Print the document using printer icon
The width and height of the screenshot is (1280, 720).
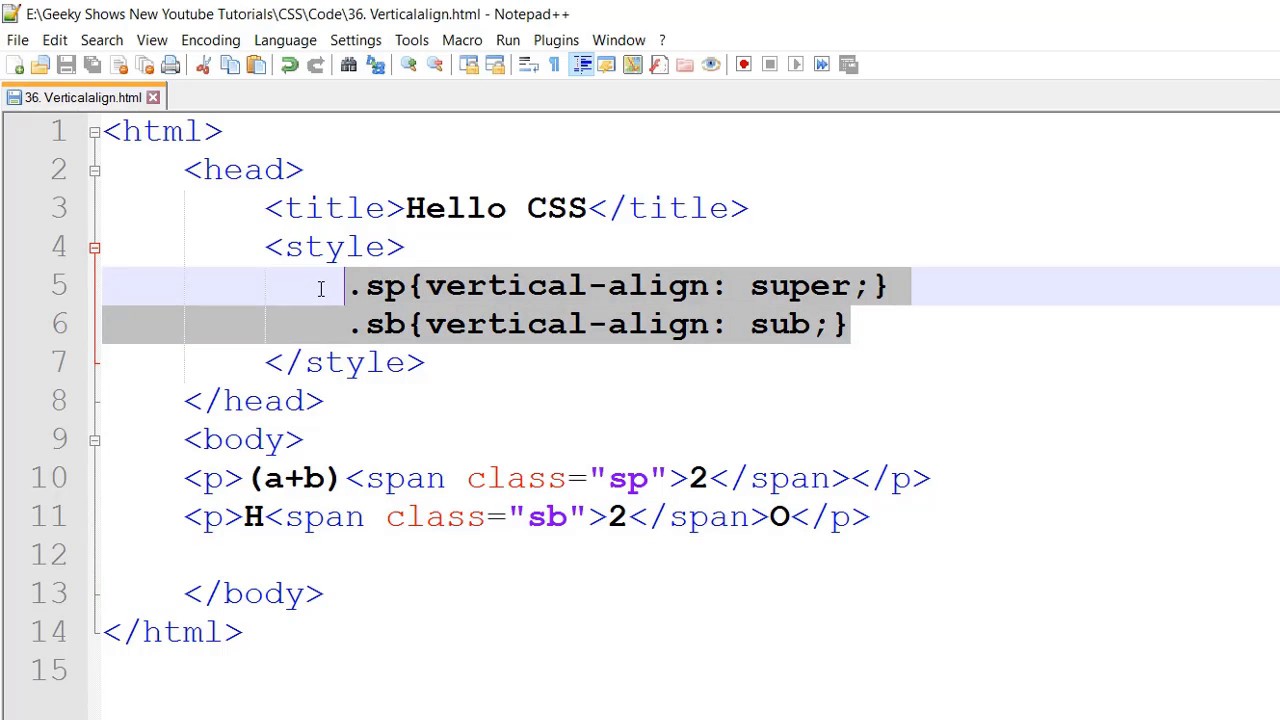click(171, 65)
